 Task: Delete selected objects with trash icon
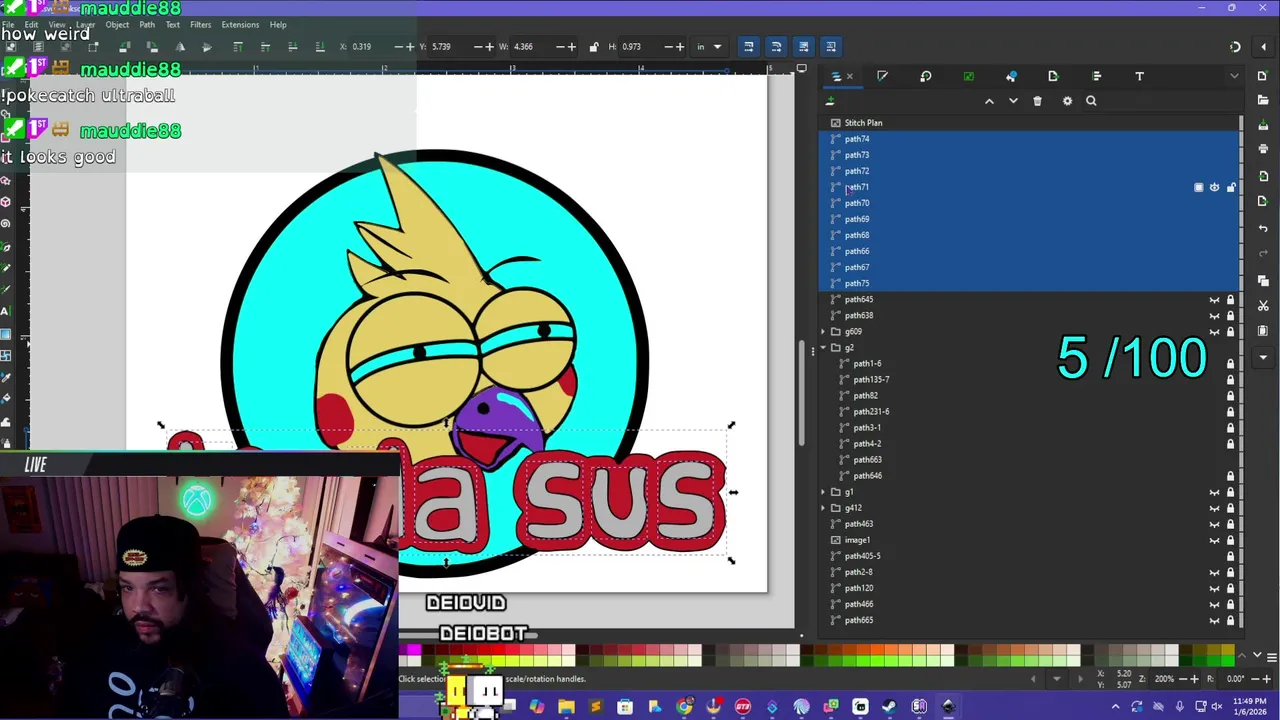point(1037,101)
